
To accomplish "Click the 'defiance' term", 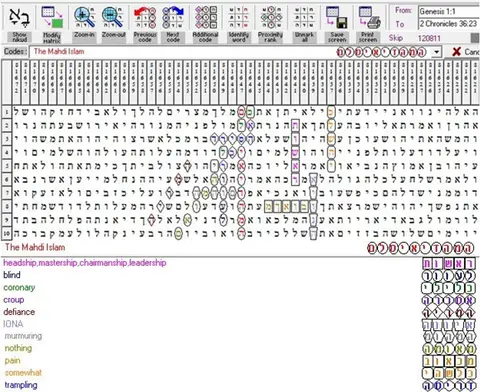I will click(19, 312).
